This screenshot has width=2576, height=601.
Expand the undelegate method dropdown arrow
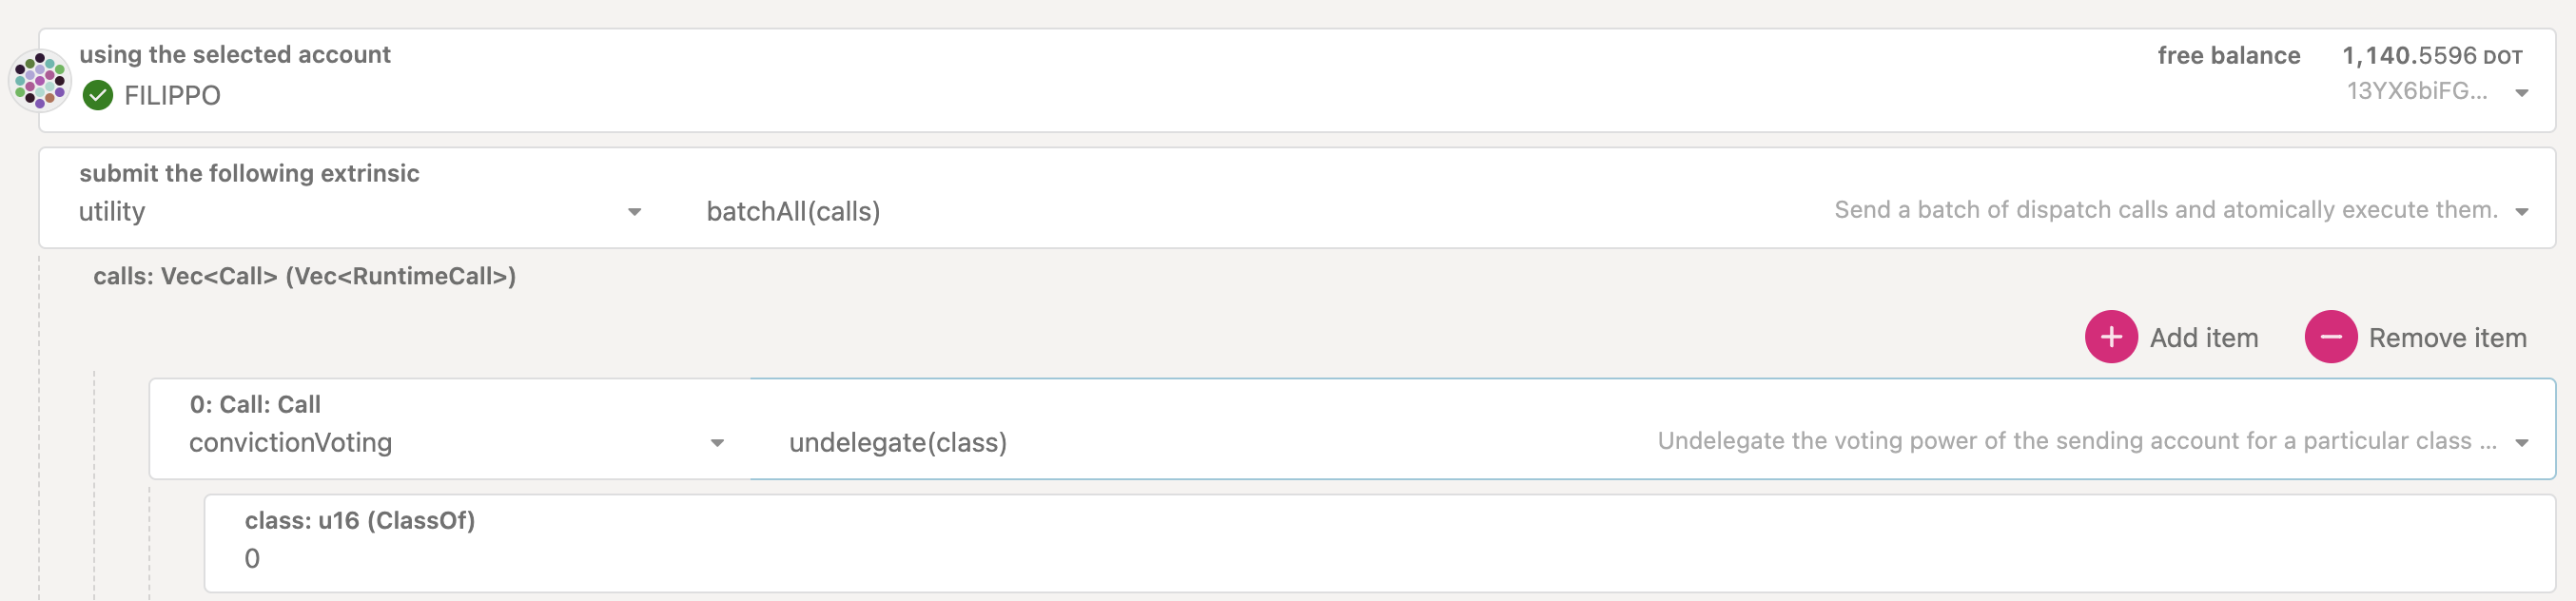coord(2522,443)
